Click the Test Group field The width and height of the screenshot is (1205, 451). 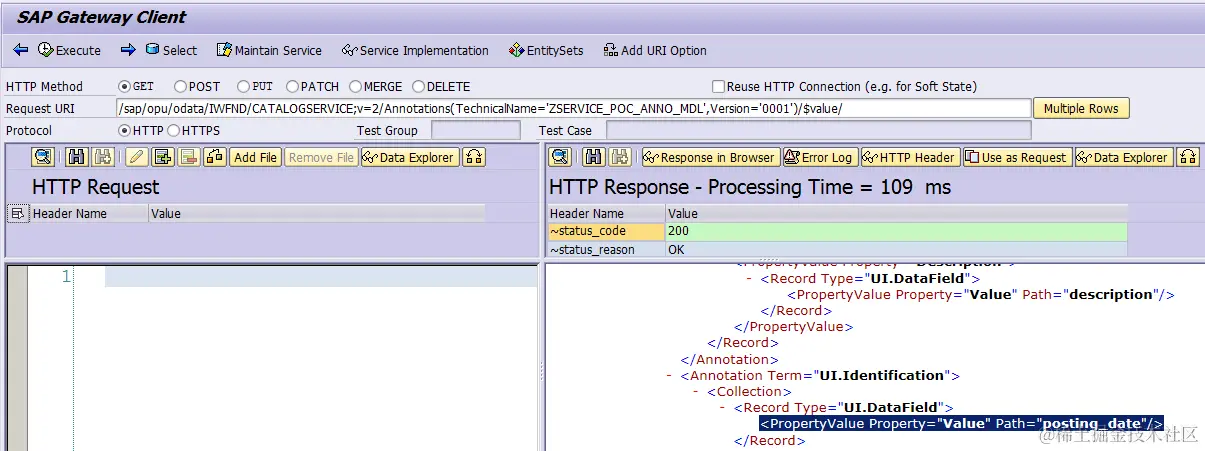coord(475,131)
